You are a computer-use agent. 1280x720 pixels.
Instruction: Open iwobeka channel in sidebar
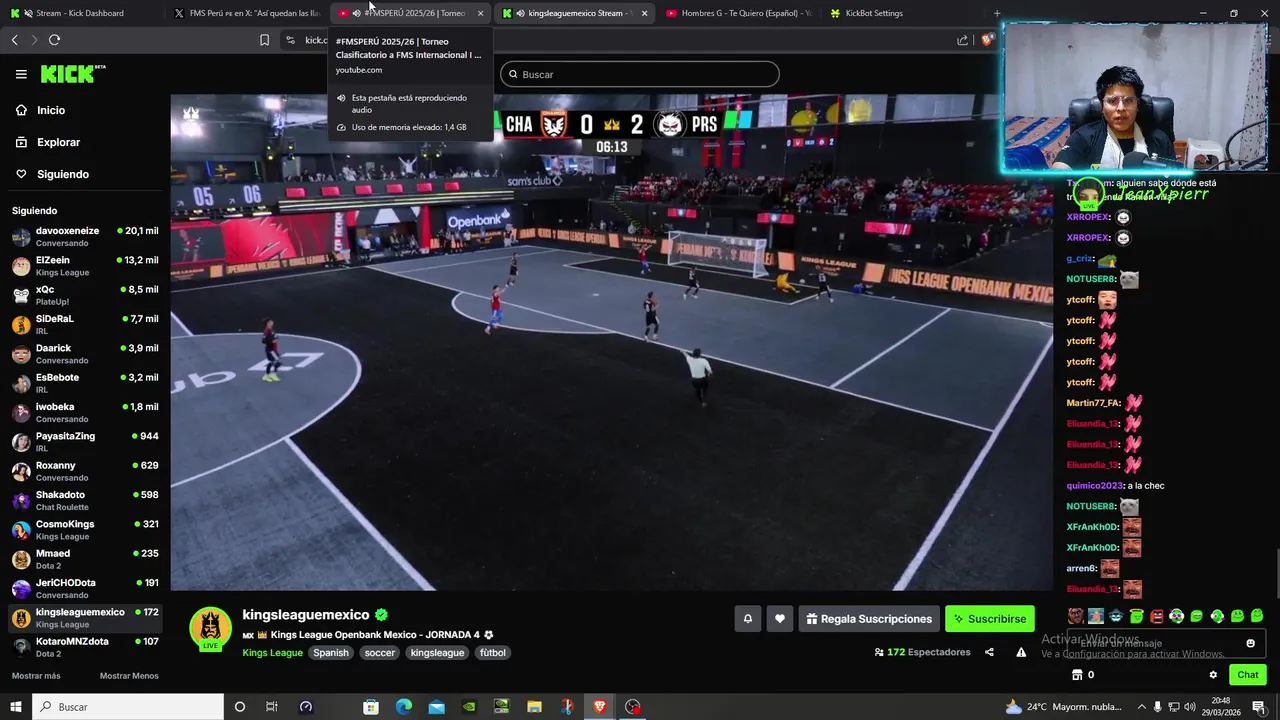tap(85, 412)
